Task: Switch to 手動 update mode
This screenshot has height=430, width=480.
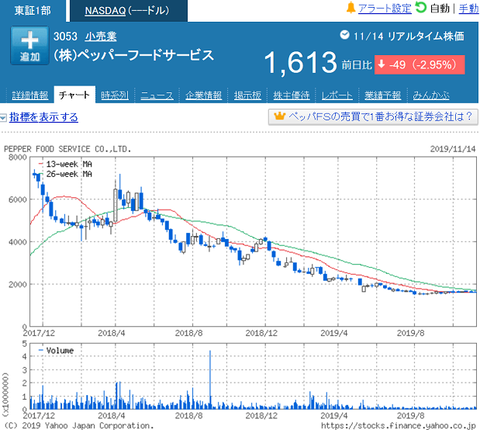Action: (x=468, y=8)
